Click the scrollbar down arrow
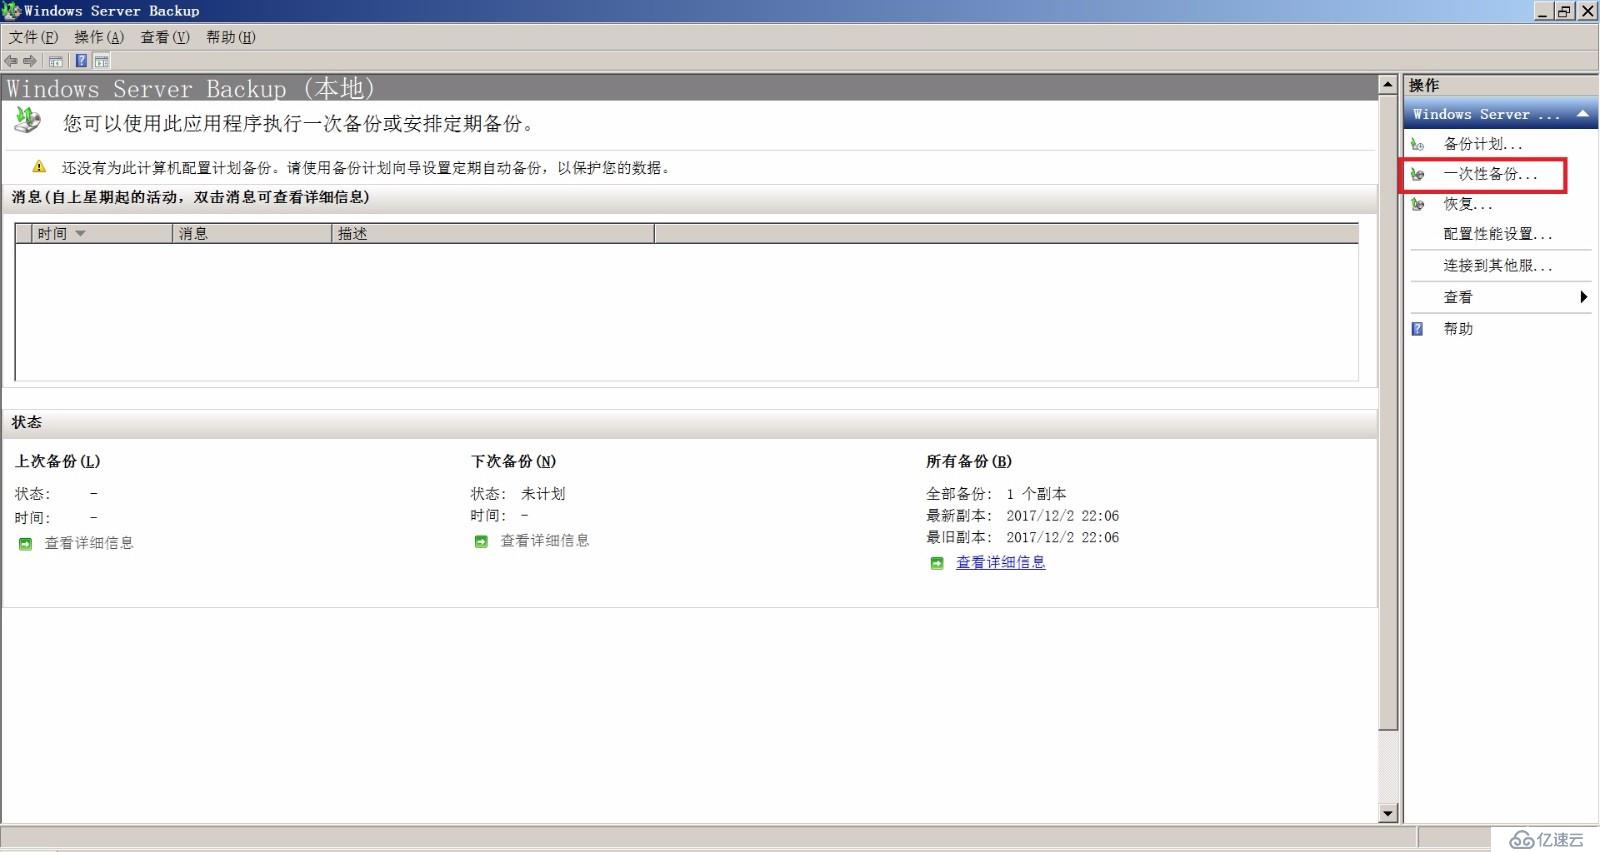 click(1388, 813)
